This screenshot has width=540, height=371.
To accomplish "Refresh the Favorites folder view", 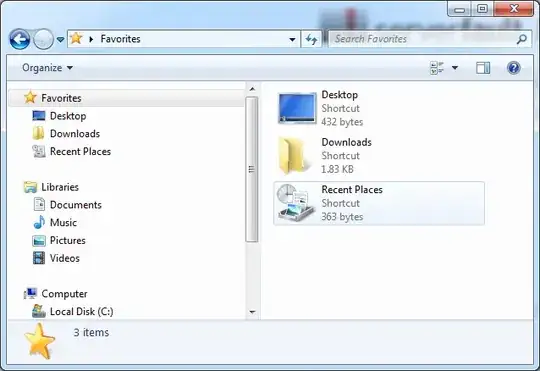I will (x=311, y=39).
